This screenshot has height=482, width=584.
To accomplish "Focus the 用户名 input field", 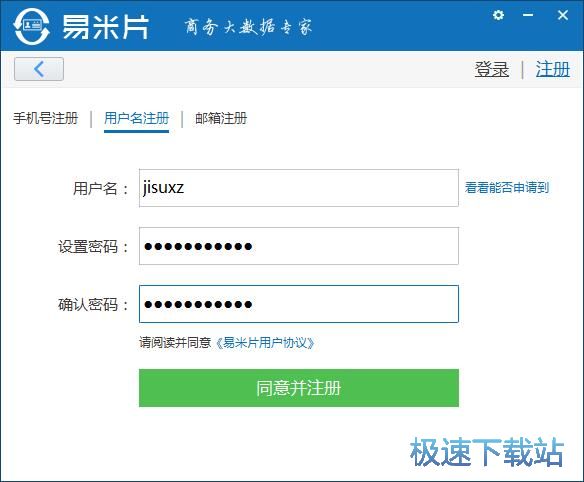I will click(x=299, y=188).
